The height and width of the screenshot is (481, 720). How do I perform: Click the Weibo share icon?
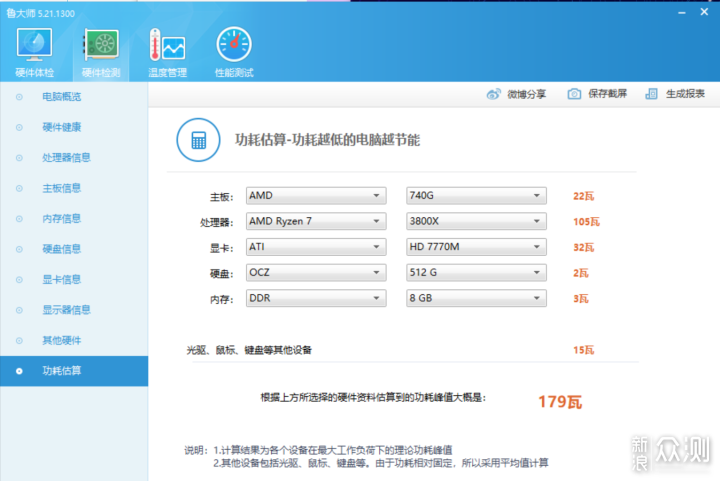click(x=494, y=94)
